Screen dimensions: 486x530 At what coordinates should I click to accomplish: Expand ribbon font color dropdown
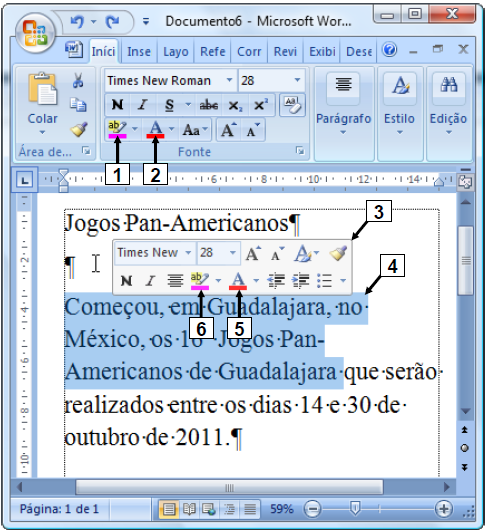(171, 129)
